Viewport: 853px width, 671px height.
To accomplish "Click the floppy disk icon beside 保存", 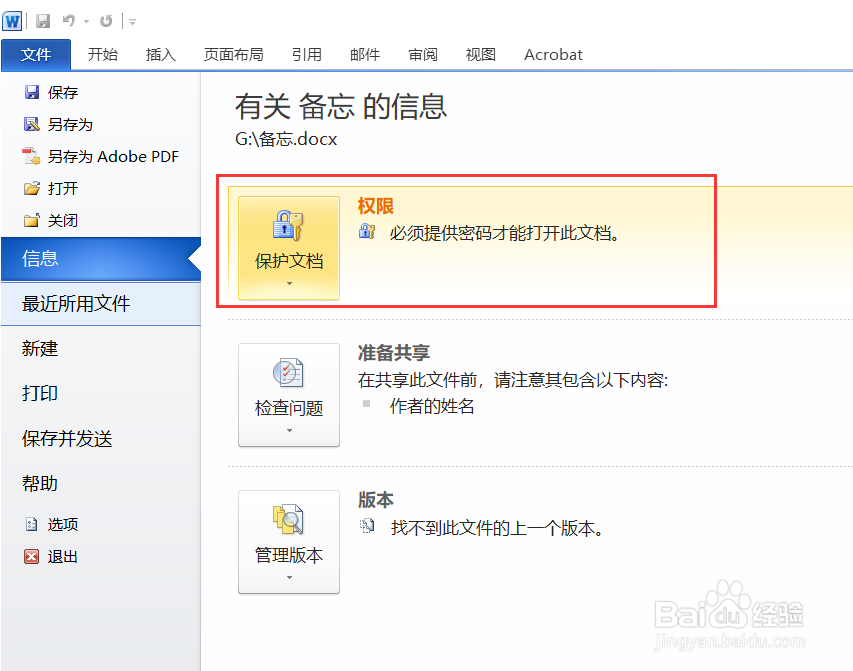I will pos(32,92).
